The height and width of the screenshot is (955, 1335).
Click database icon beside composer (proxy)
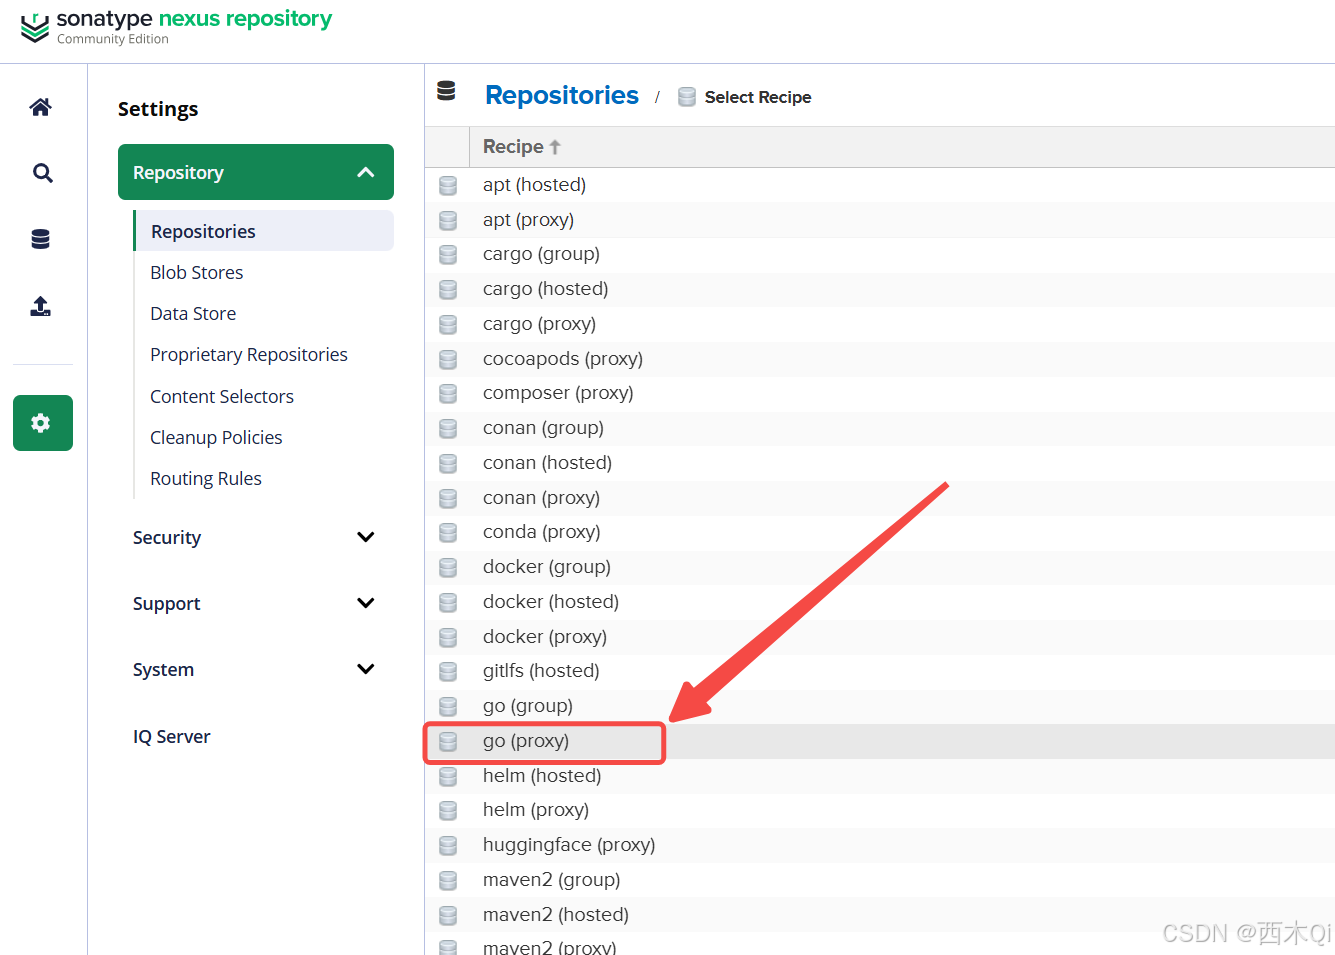(448, 393)
